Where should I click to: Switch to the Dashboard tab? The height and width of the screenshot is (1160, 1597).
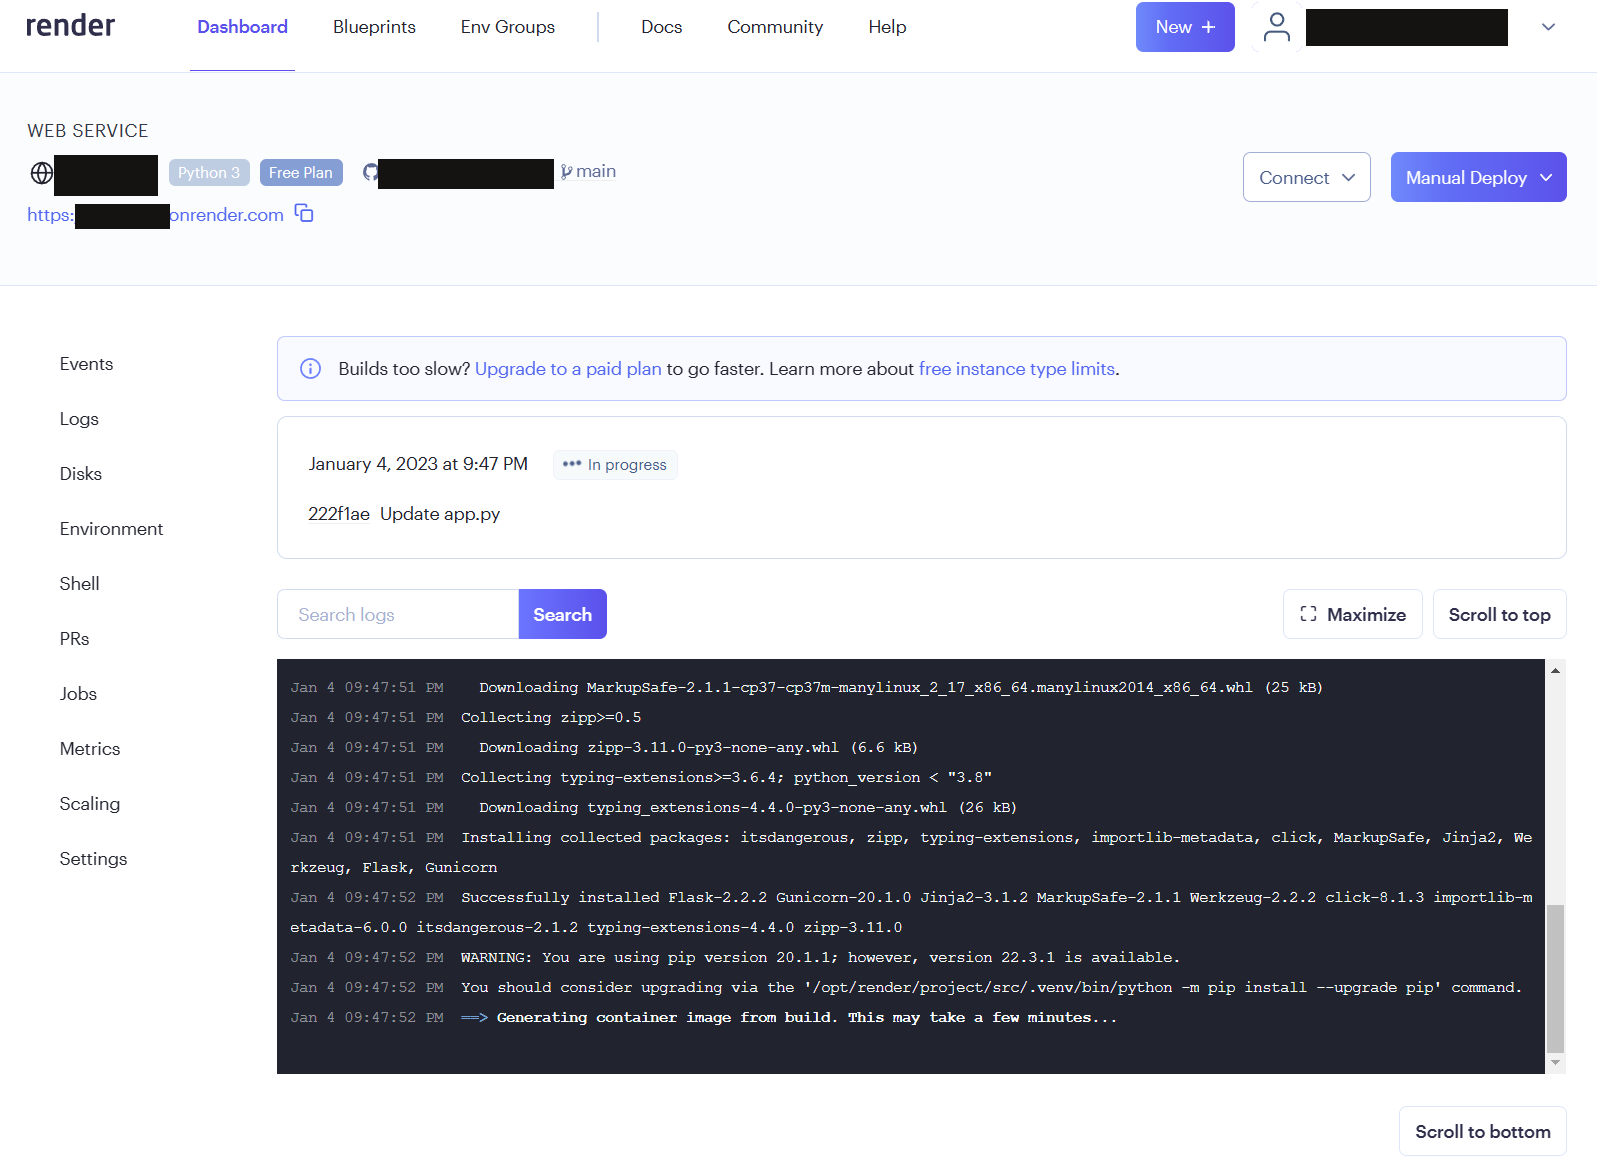click(x=242, y=27)
